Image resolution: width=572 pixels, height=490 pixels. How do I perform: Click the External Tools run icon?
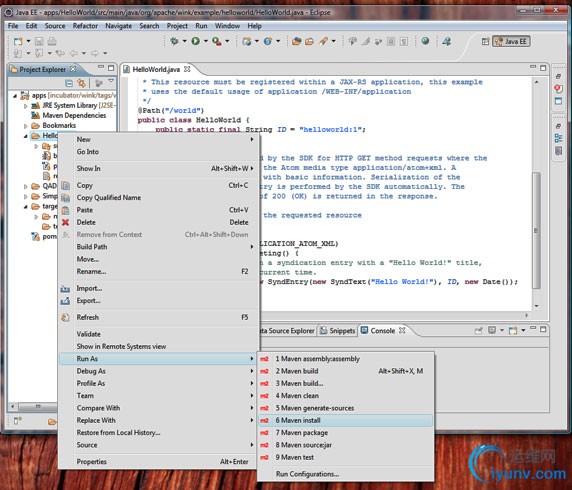(217, 41)
